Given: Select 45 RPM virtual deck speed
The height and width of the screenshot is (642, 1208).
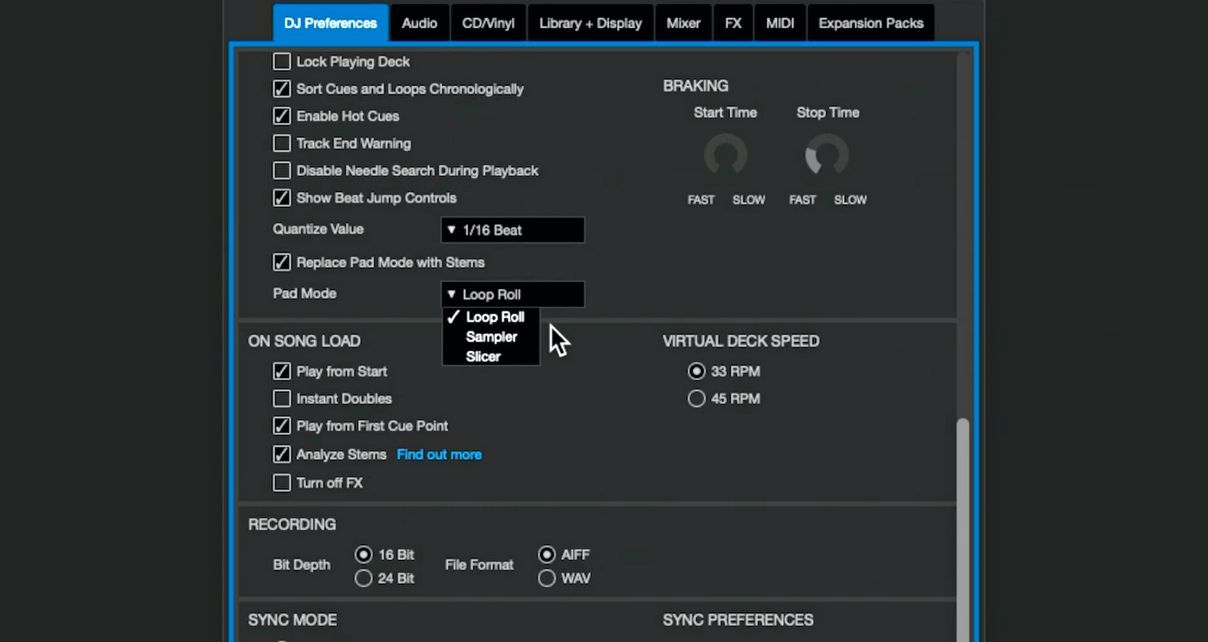Looking at the screenshot, I should coord(697,399).
